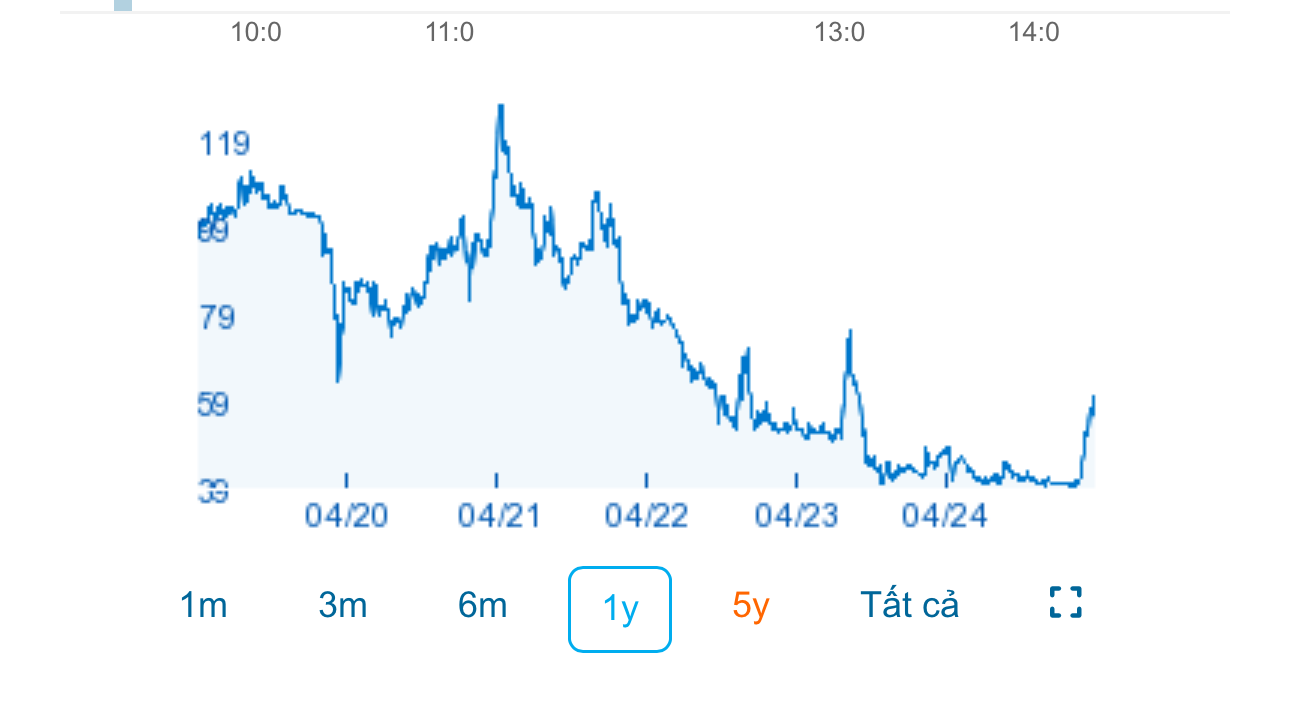
Task: Pick the 04/24 date axis label
Action: (944, 516)
